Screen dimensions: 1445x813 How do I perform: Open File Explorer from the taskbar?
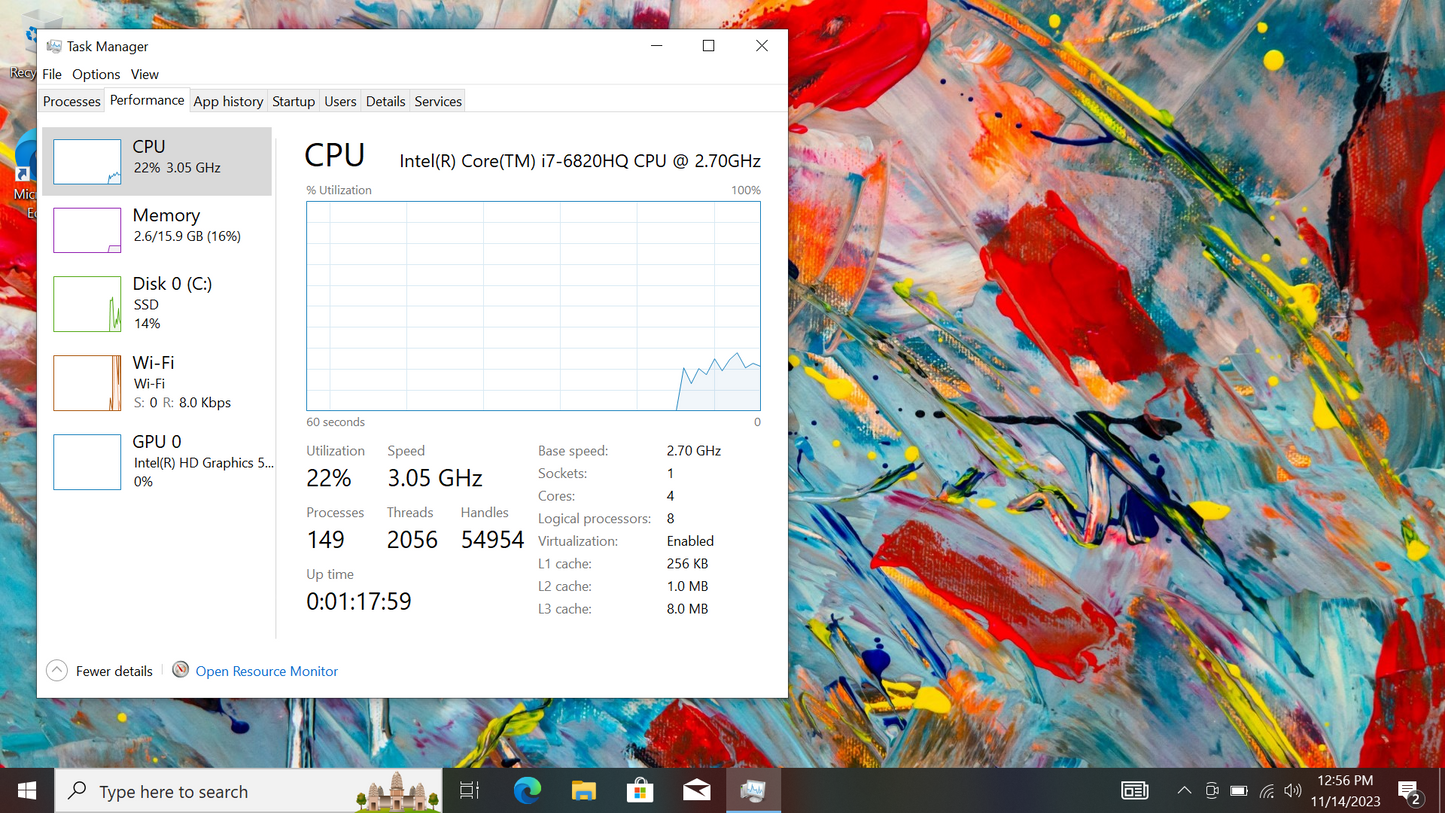click(x=584, y=791)
